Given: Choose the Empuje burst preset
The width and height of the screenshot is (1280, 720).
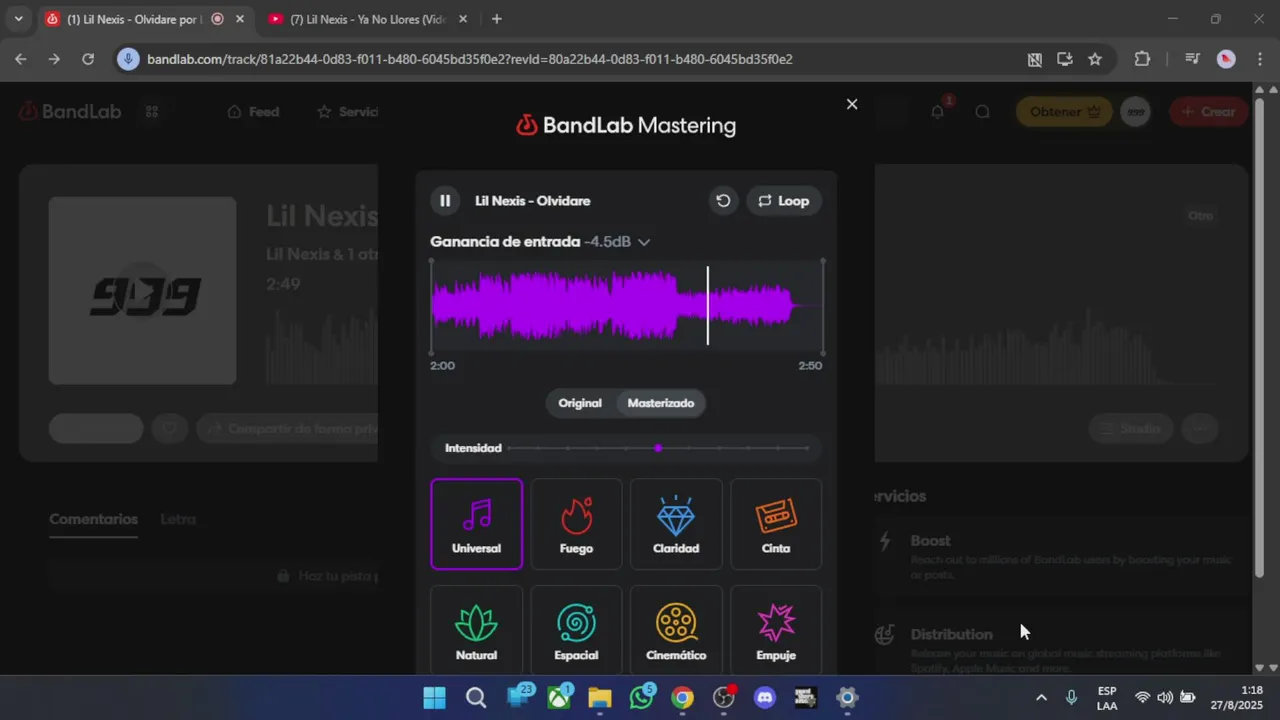Looking at the screenshot, I should 776,631.
